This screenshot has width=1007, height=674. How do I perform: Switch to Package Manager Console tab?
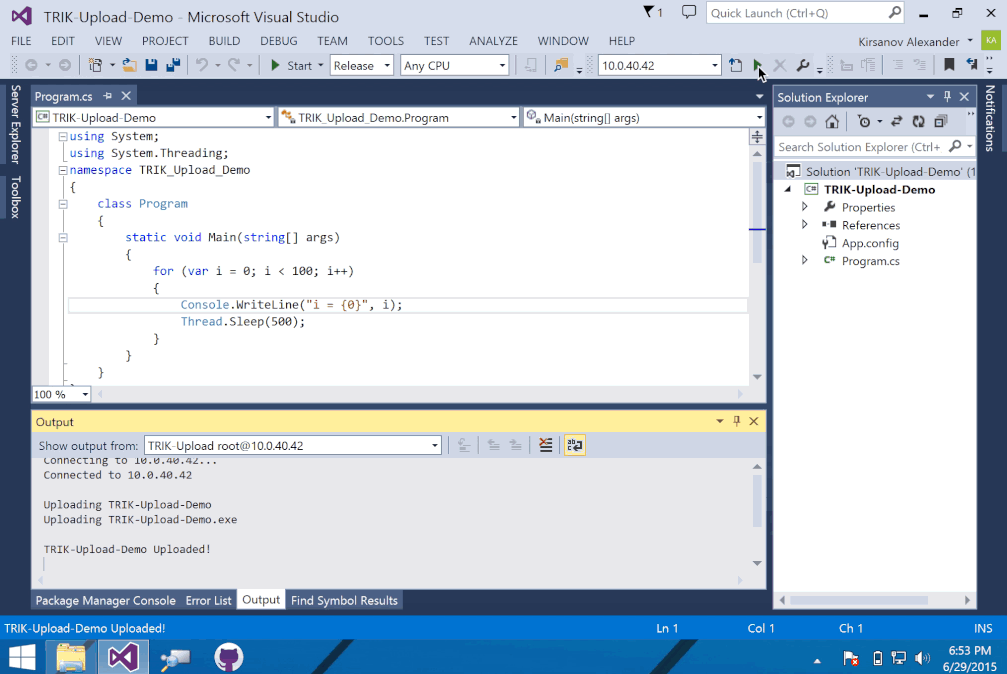pyautogui.click(x=105, y=600)
